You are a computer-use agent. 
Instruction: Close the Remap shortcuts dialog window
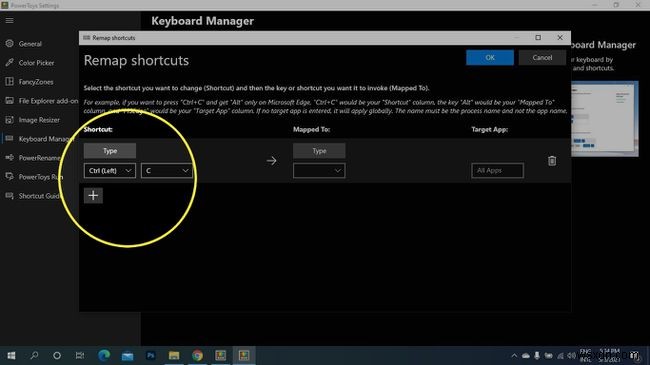click(x=560, y=37)
